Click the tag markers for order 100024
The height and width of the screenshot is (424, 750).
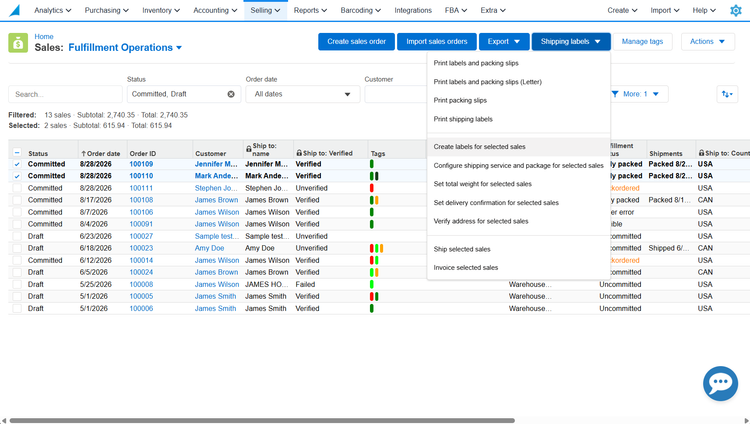point(374,272)
